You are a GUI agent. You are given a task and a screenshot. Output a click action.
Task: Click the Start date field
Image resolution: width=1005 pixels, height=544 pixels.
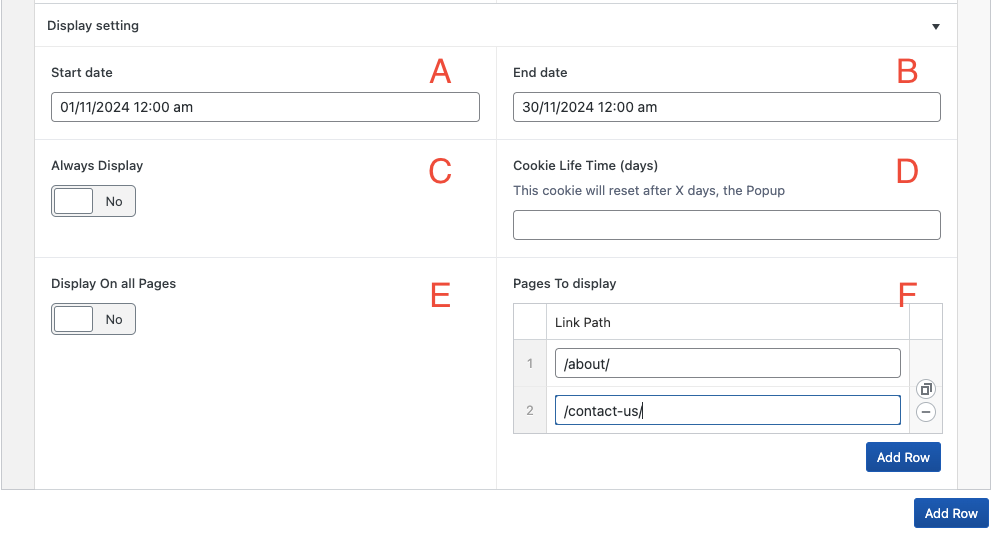tap(265, 107)
